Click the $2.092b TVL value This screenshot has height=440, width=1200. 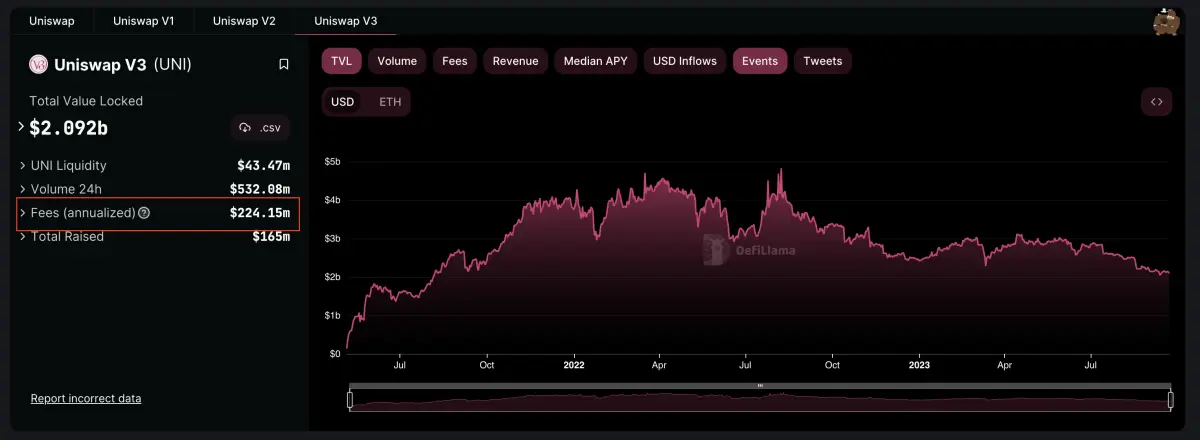click(x=68, y=128)
